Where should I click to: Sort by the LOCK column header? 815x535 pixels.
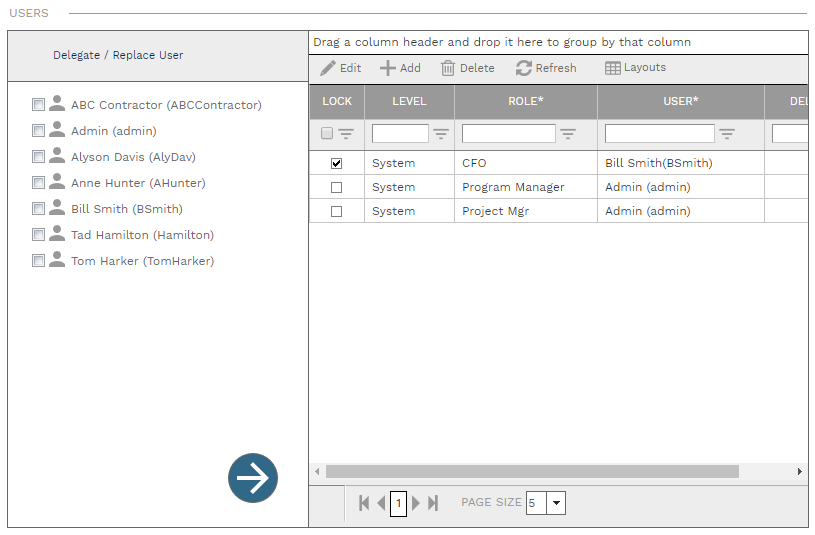coord(337,101)
